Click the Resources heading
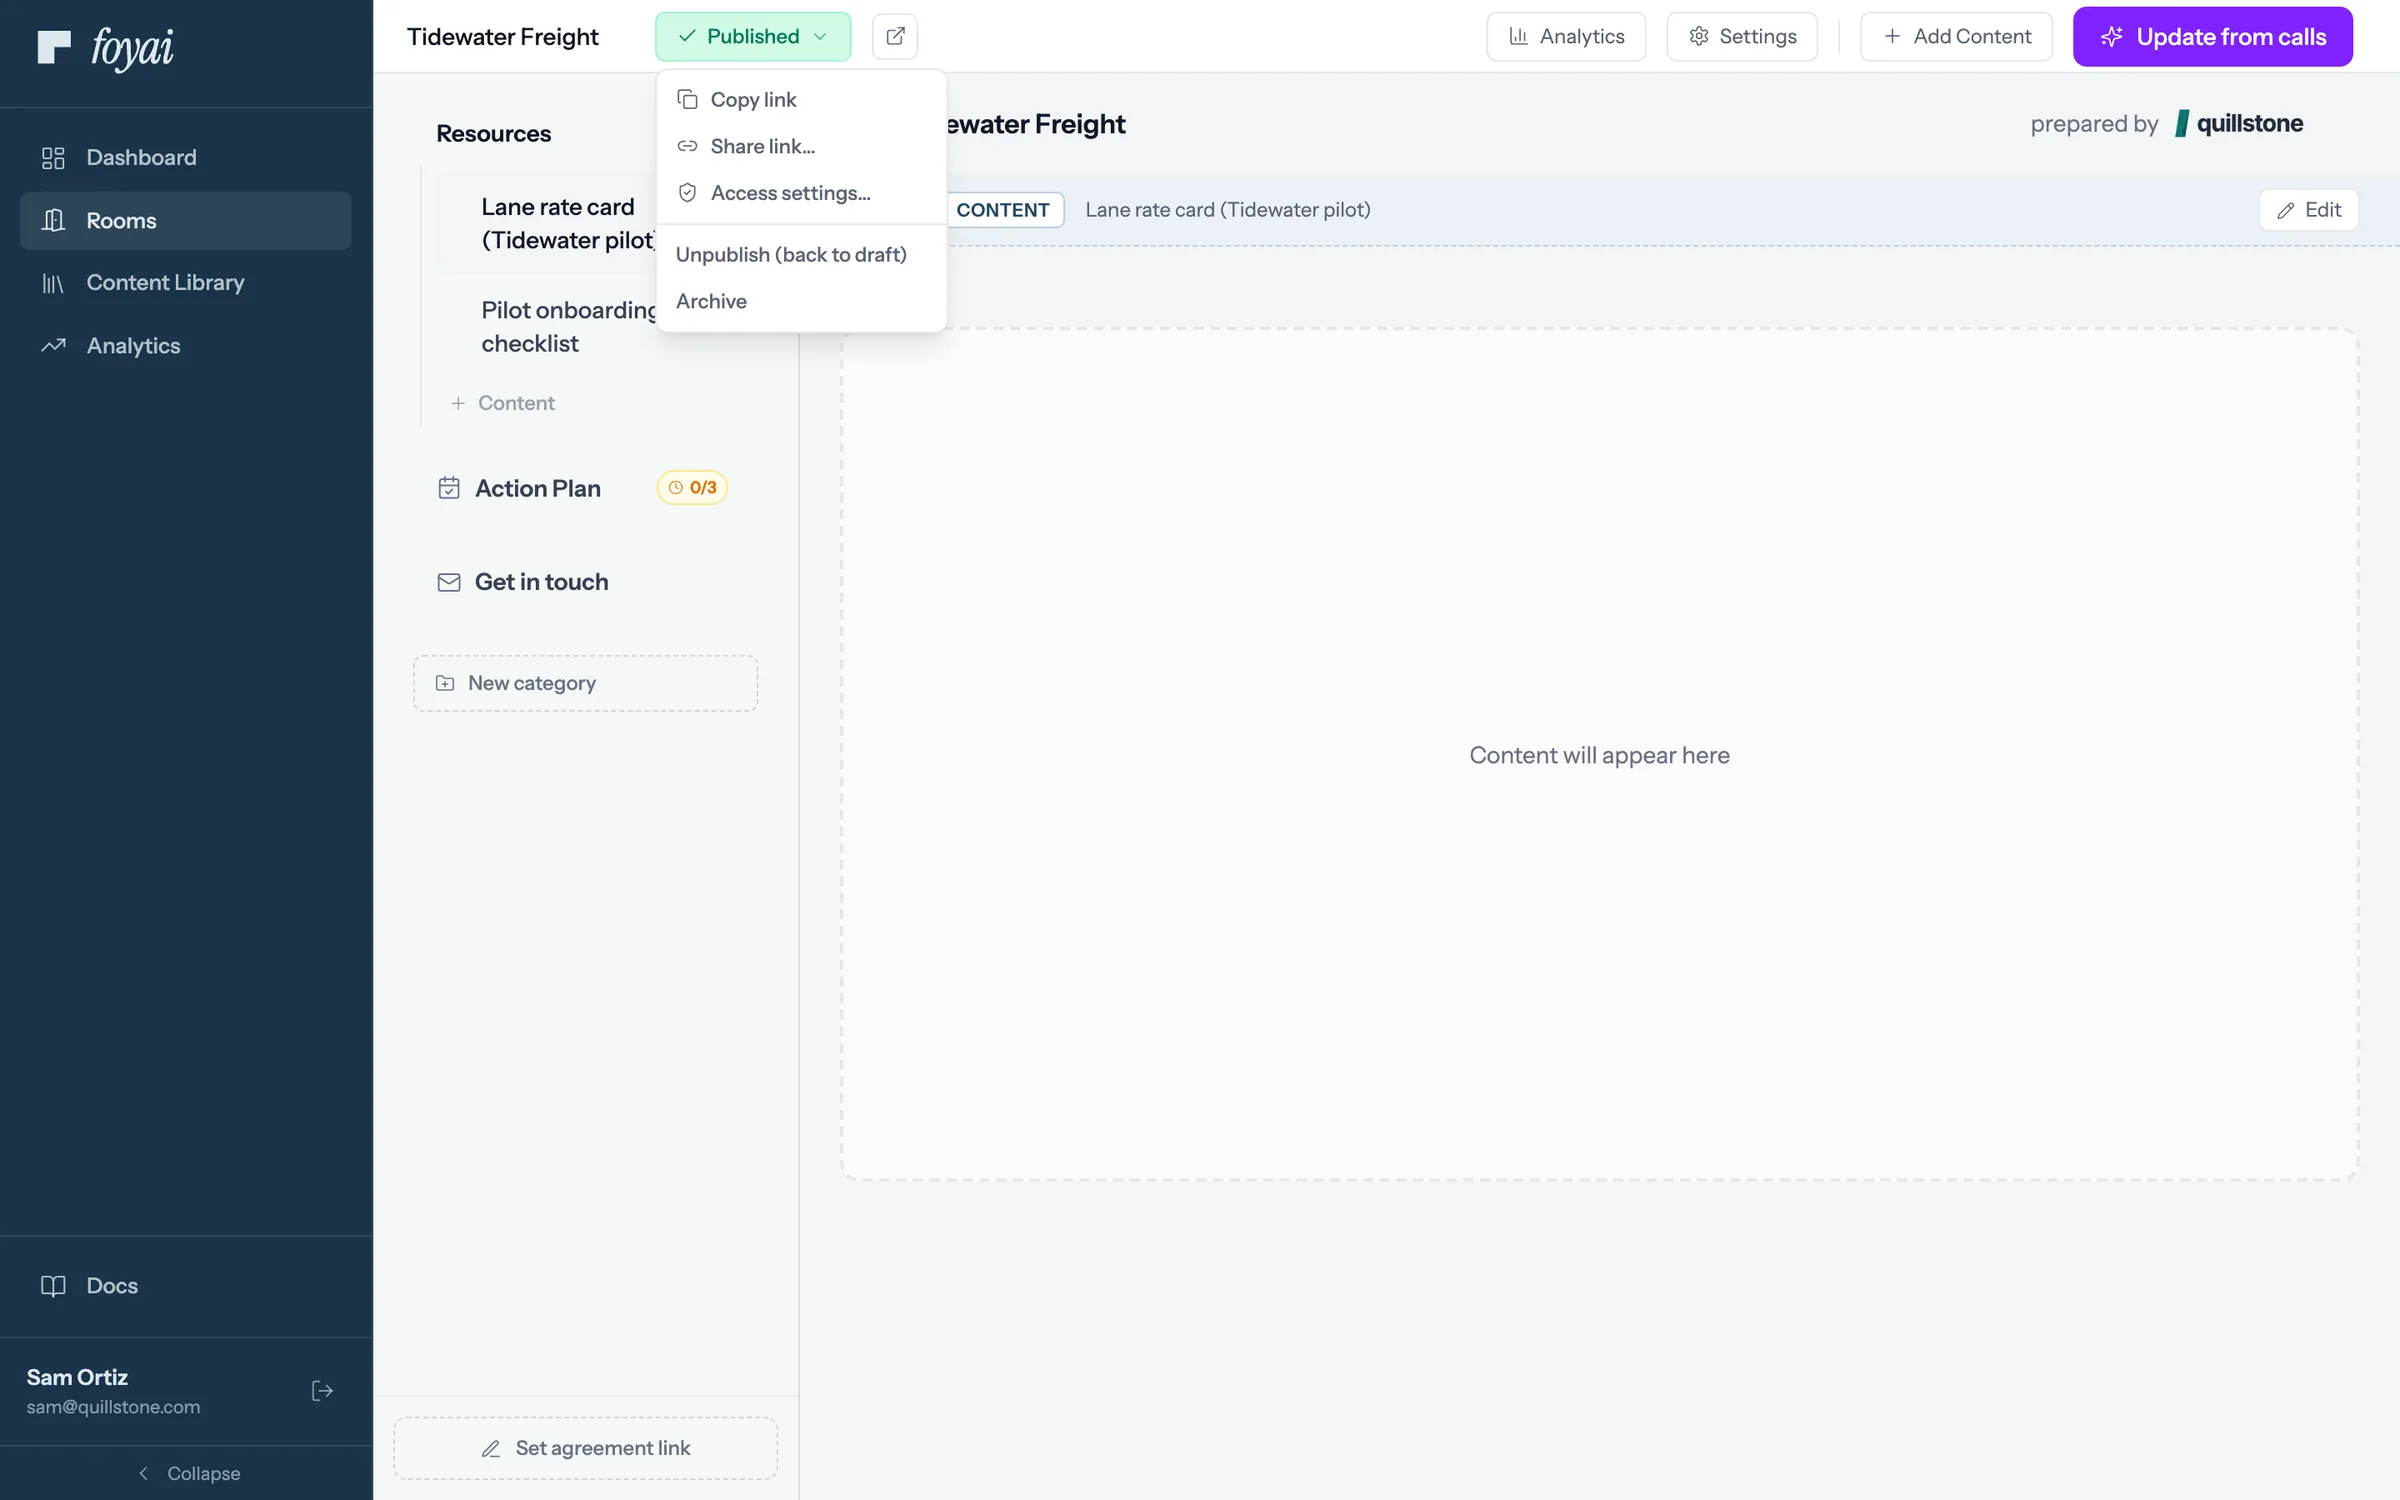The width and height of the screenshot is (2400, 1500). [x=493, y=133]
